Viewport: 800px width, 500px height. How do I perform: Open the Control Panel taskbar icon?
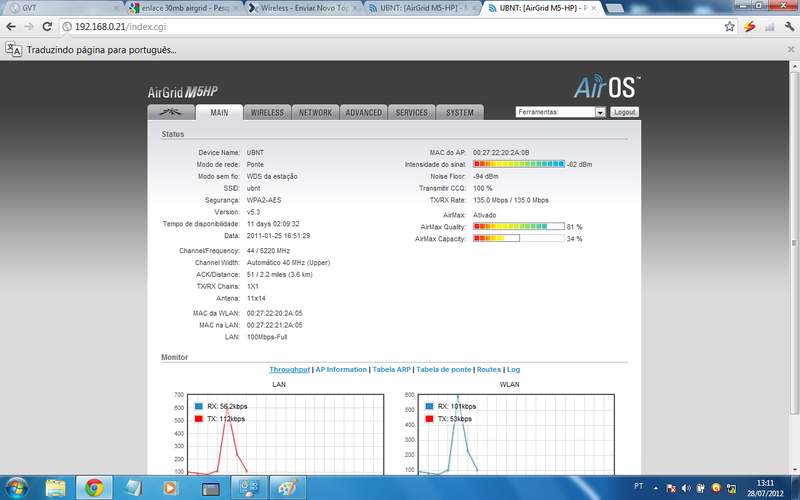pos(249,488)
